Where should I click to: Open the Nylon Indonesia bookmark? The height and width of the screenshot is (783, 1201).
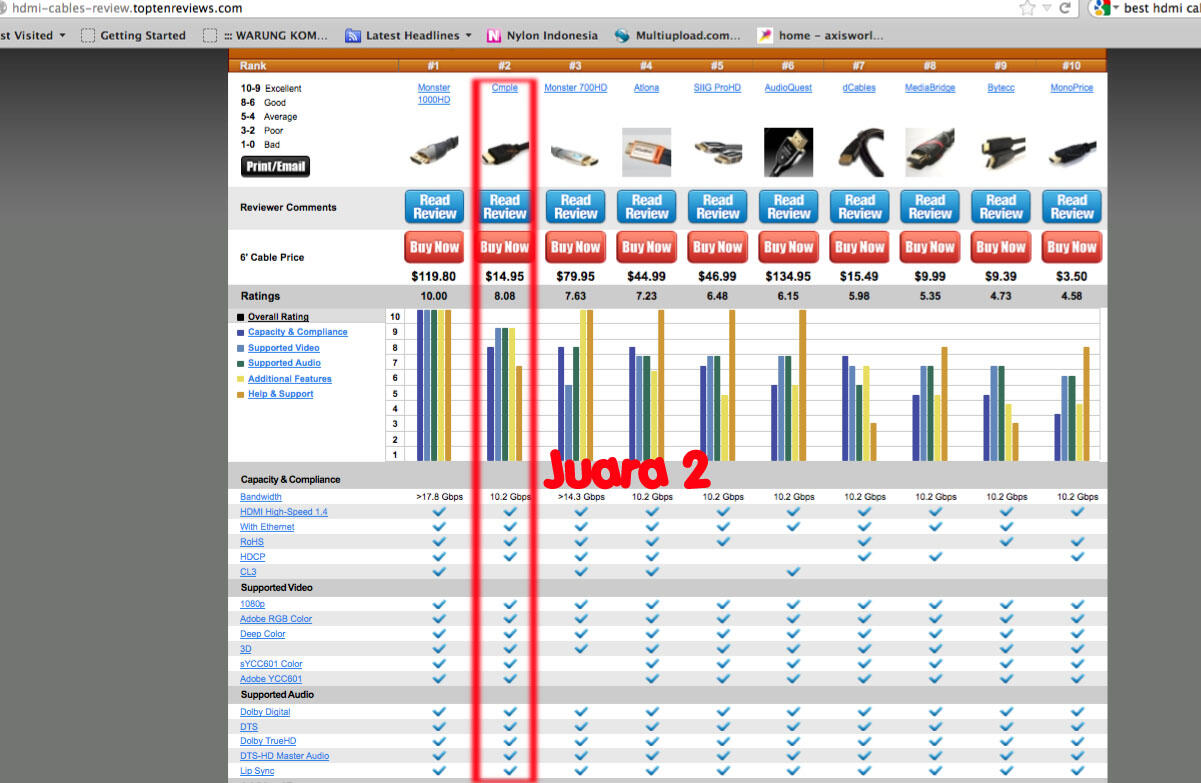point(542,35)
